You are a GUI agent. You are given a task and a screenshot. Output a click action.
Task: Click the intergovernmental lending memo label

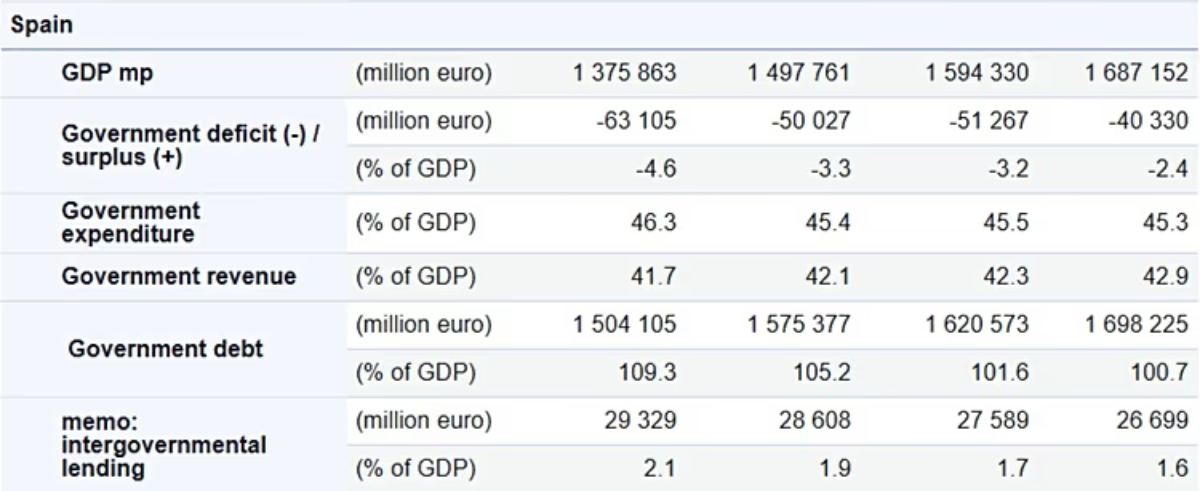pyautogui.click(x=163, y=445)
